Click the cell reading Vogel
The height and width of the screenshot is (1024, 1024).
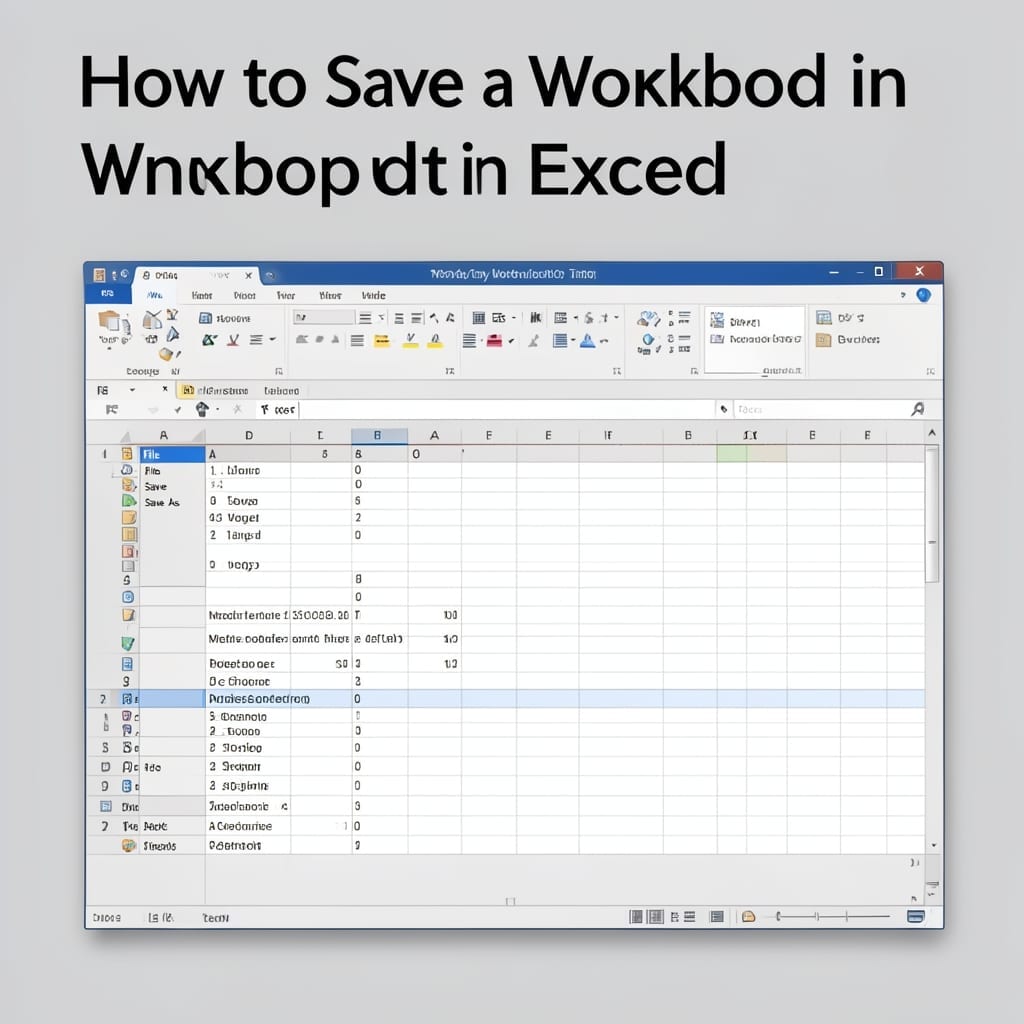[248, 518]
